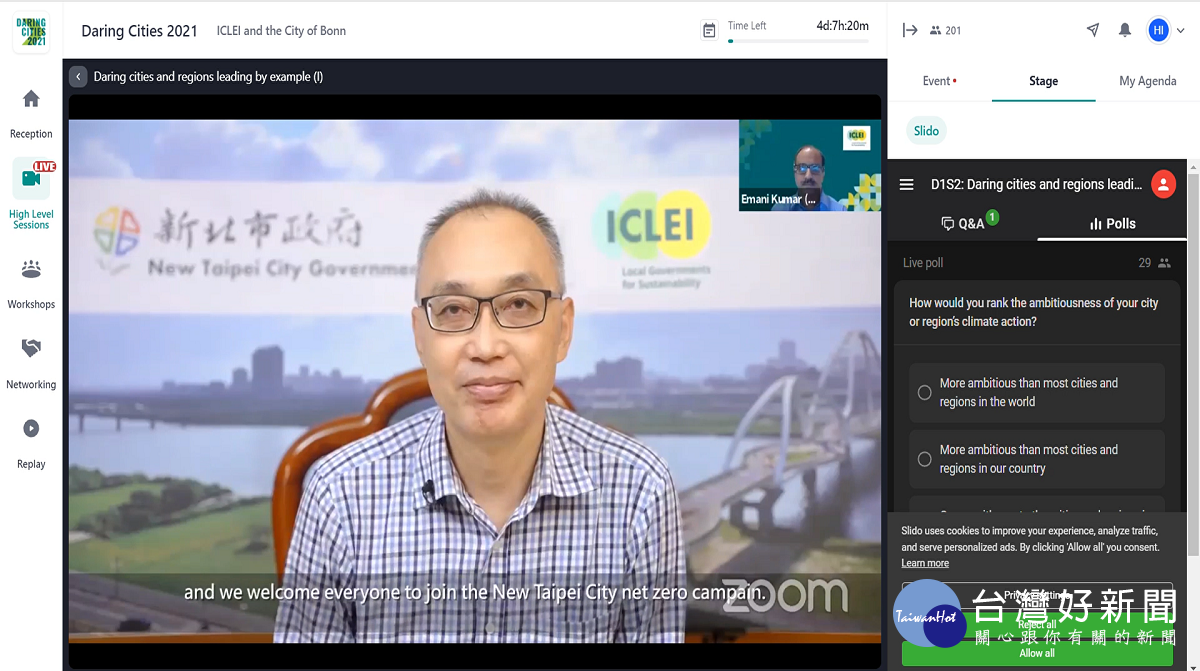Viewport: 1200px width, 671px height.
Task: Follow the Learn more cookie link
Action: pyautogui.click(x=925, y=563)
